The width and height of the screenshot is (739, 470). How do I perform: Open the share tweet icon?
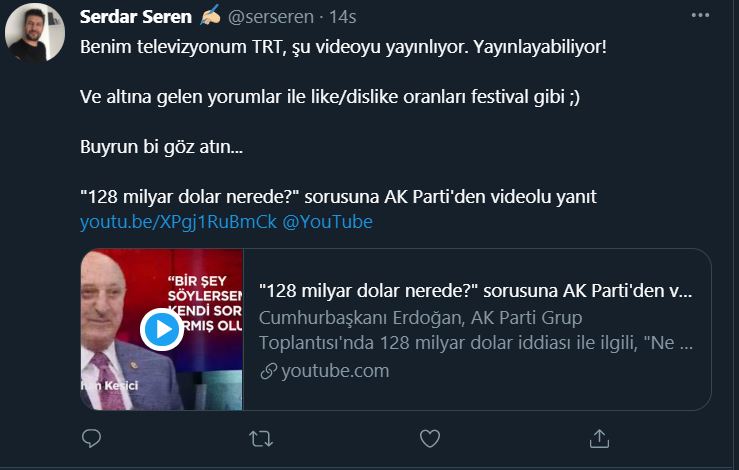(599, 438)
